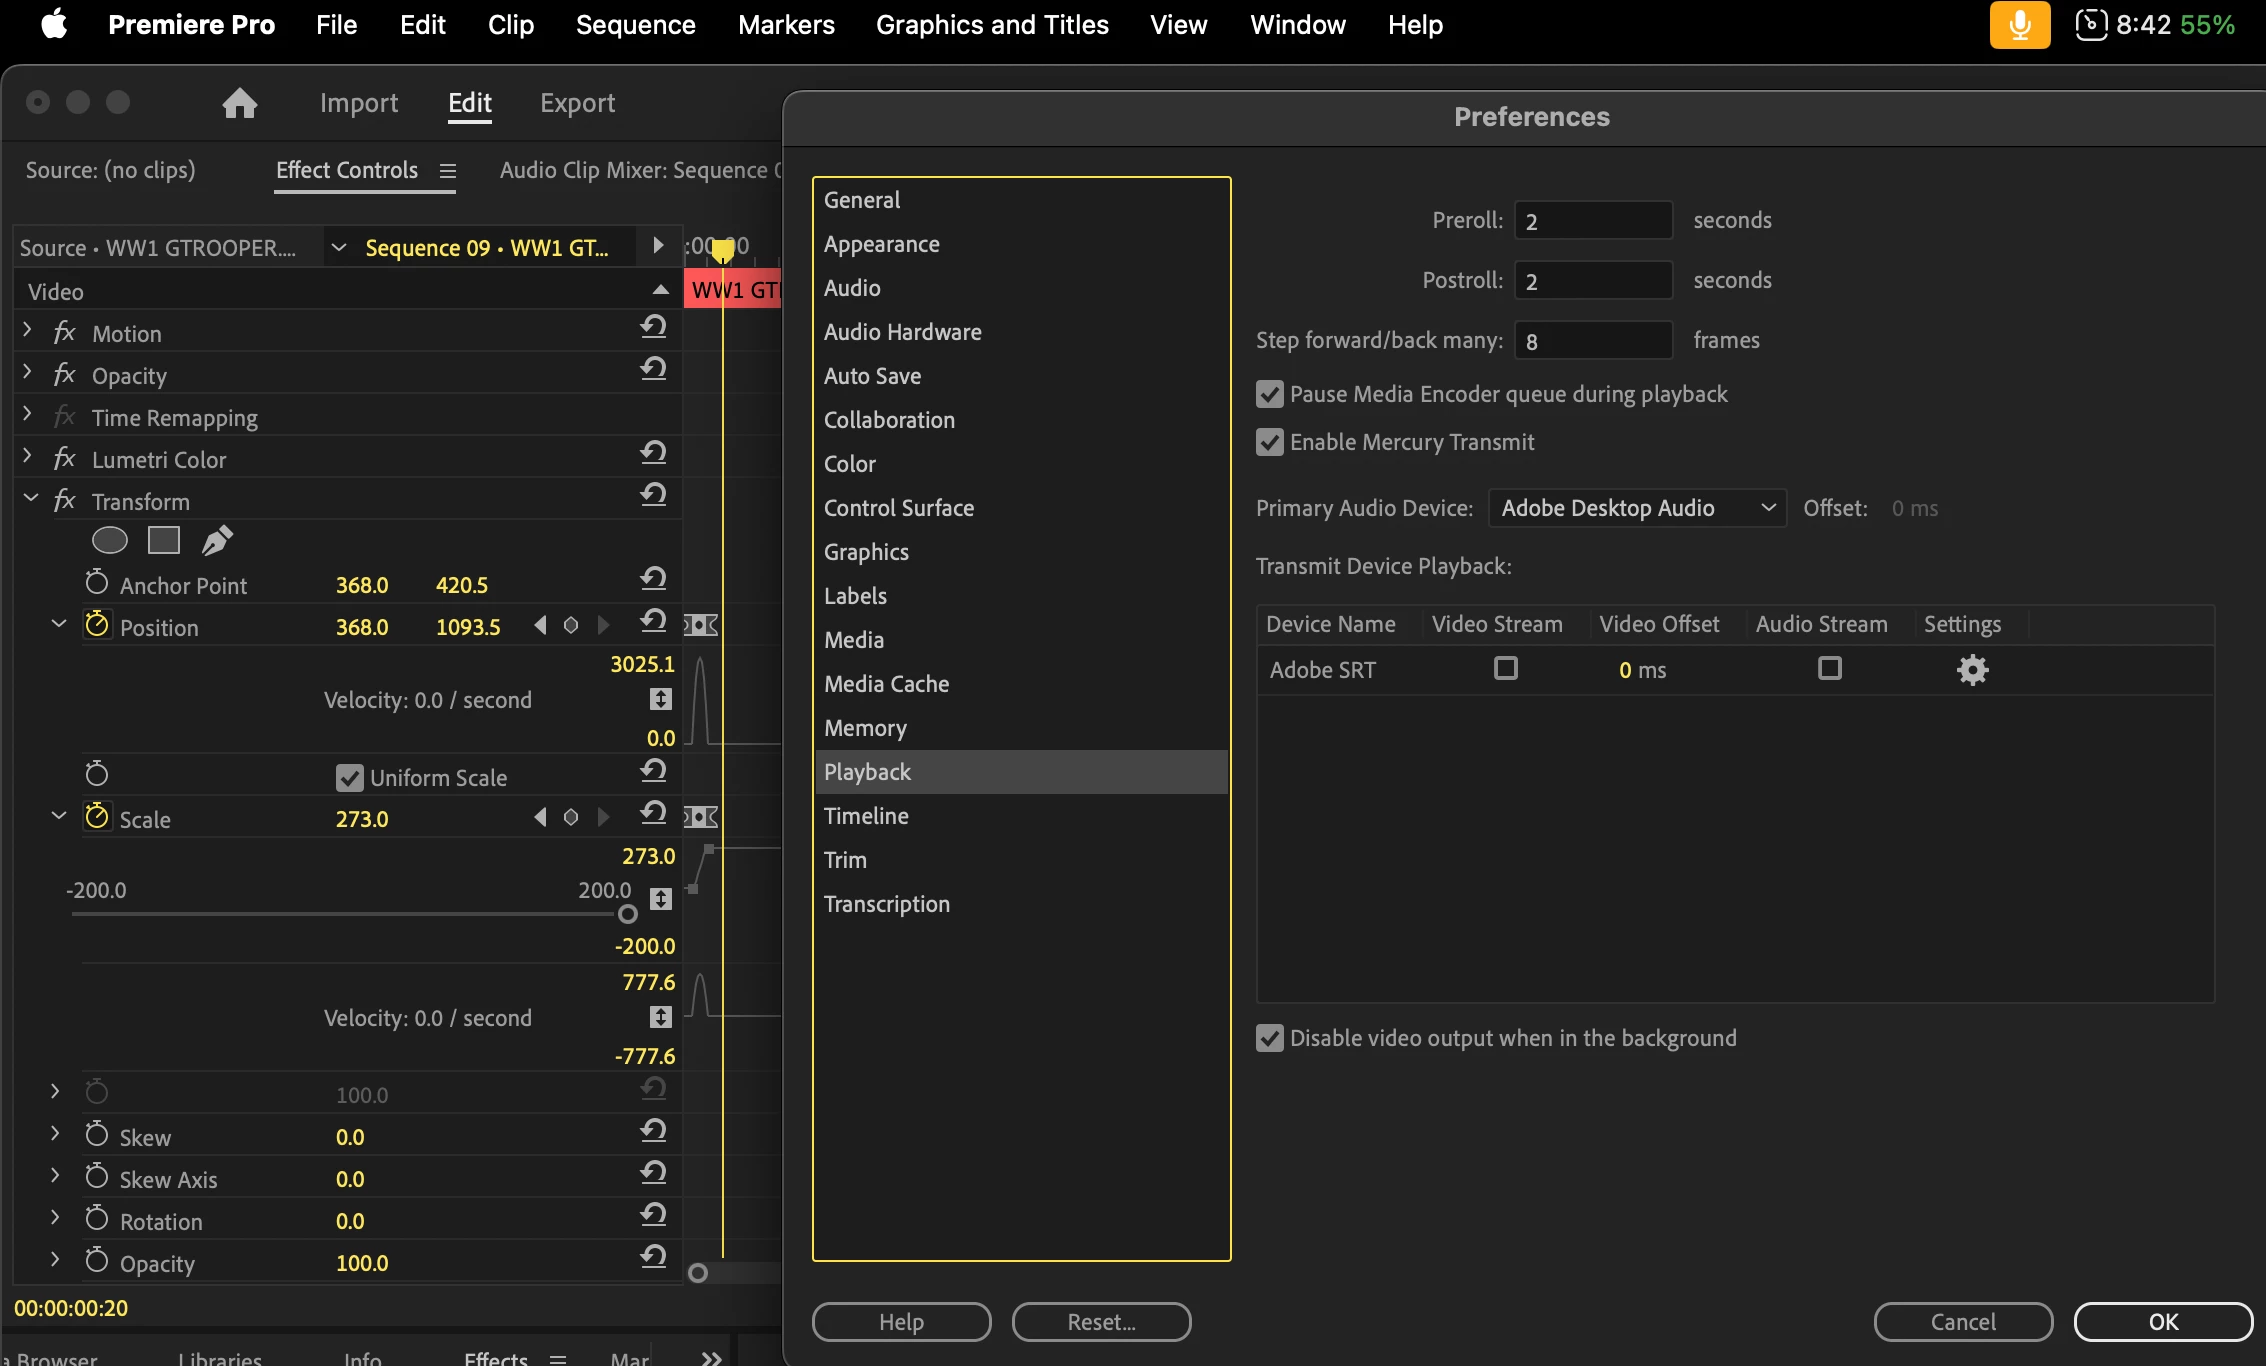This screenshot has height=1366, width=2266.
Task: Open the Primary Audio Device dropdown
Action: coord(1636,508)
